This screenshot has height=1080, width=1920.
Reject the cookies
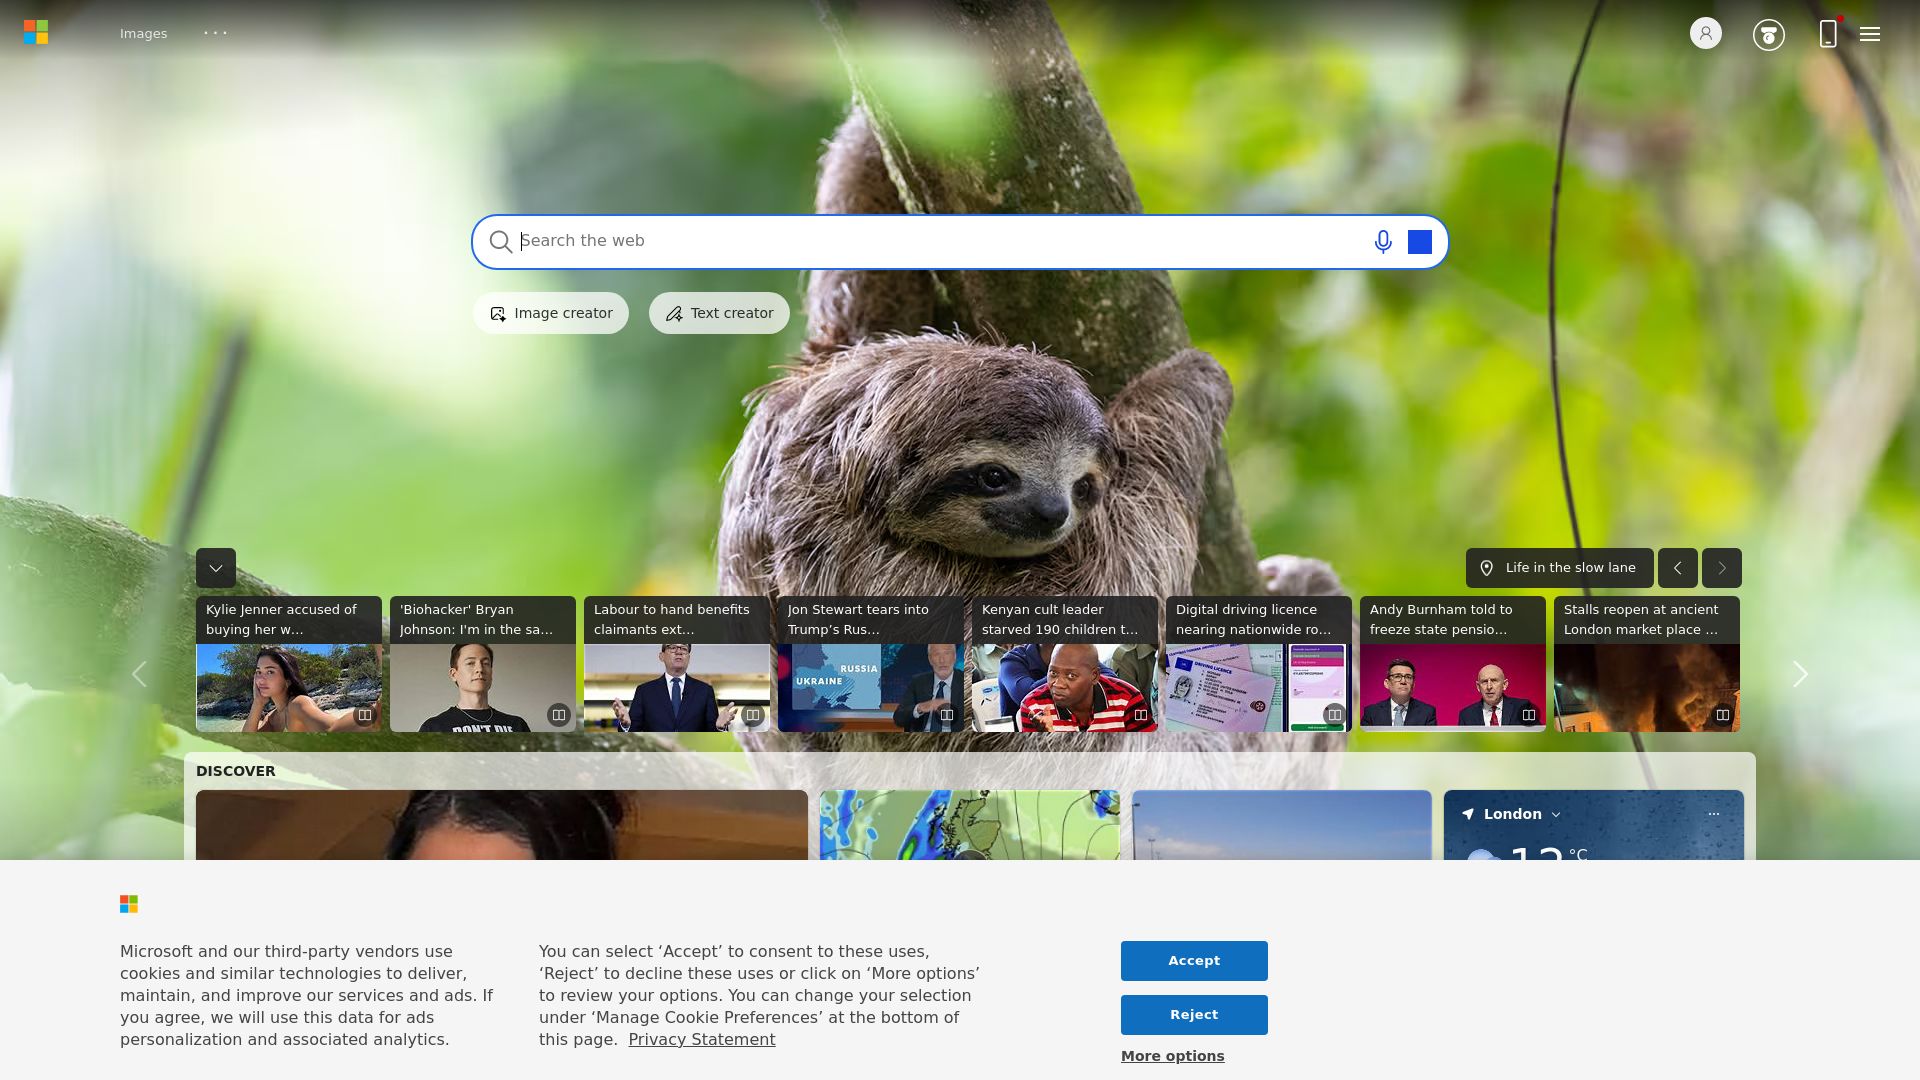pos(1194,1015)
